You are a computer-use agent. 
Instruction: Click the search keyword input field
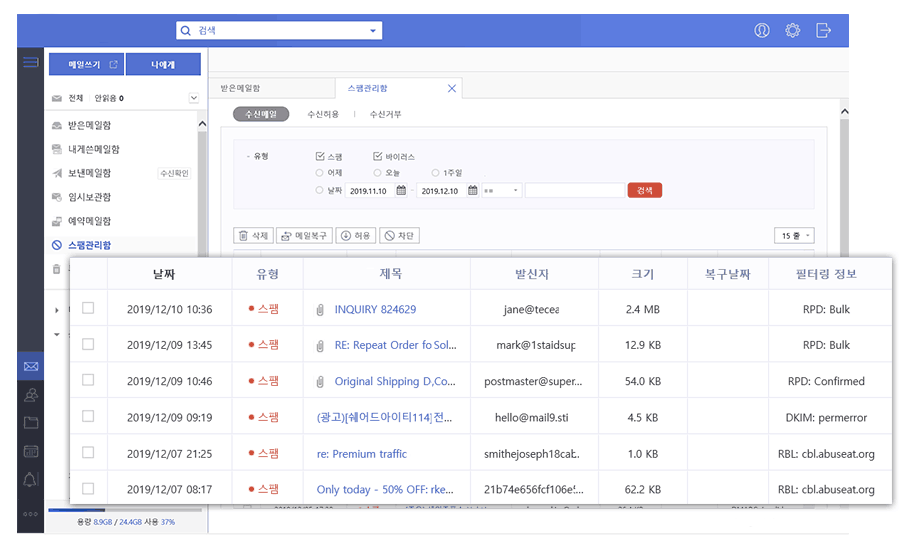click(575, 191)
